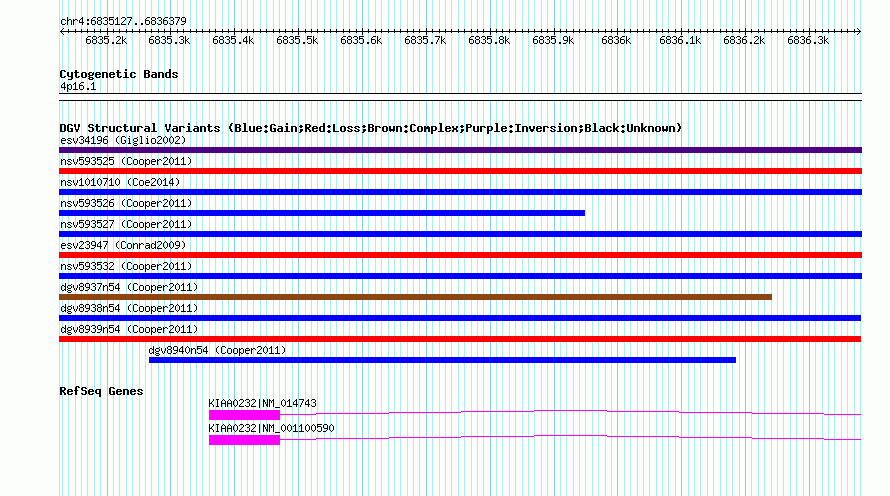
Task: Click the 6836.3k ruler tick label
Action: 808,40
